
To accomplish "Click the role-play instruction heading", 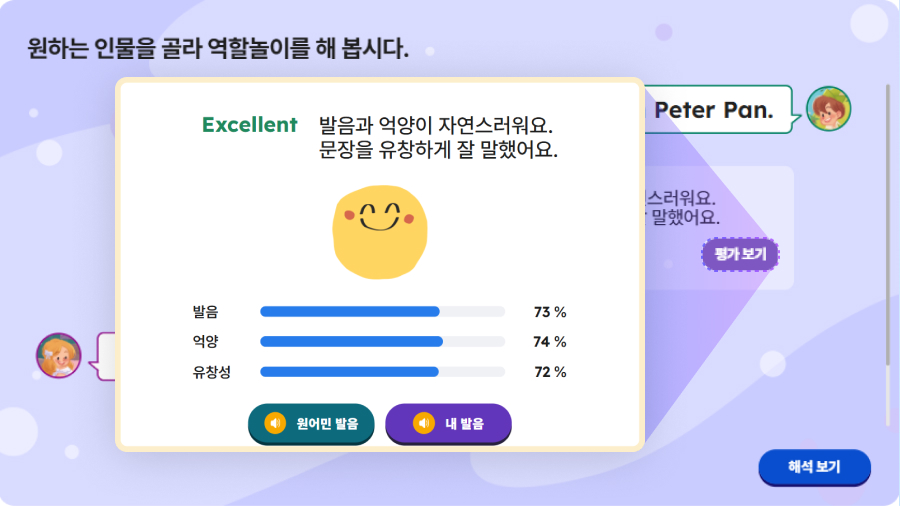I will point(218,48).
